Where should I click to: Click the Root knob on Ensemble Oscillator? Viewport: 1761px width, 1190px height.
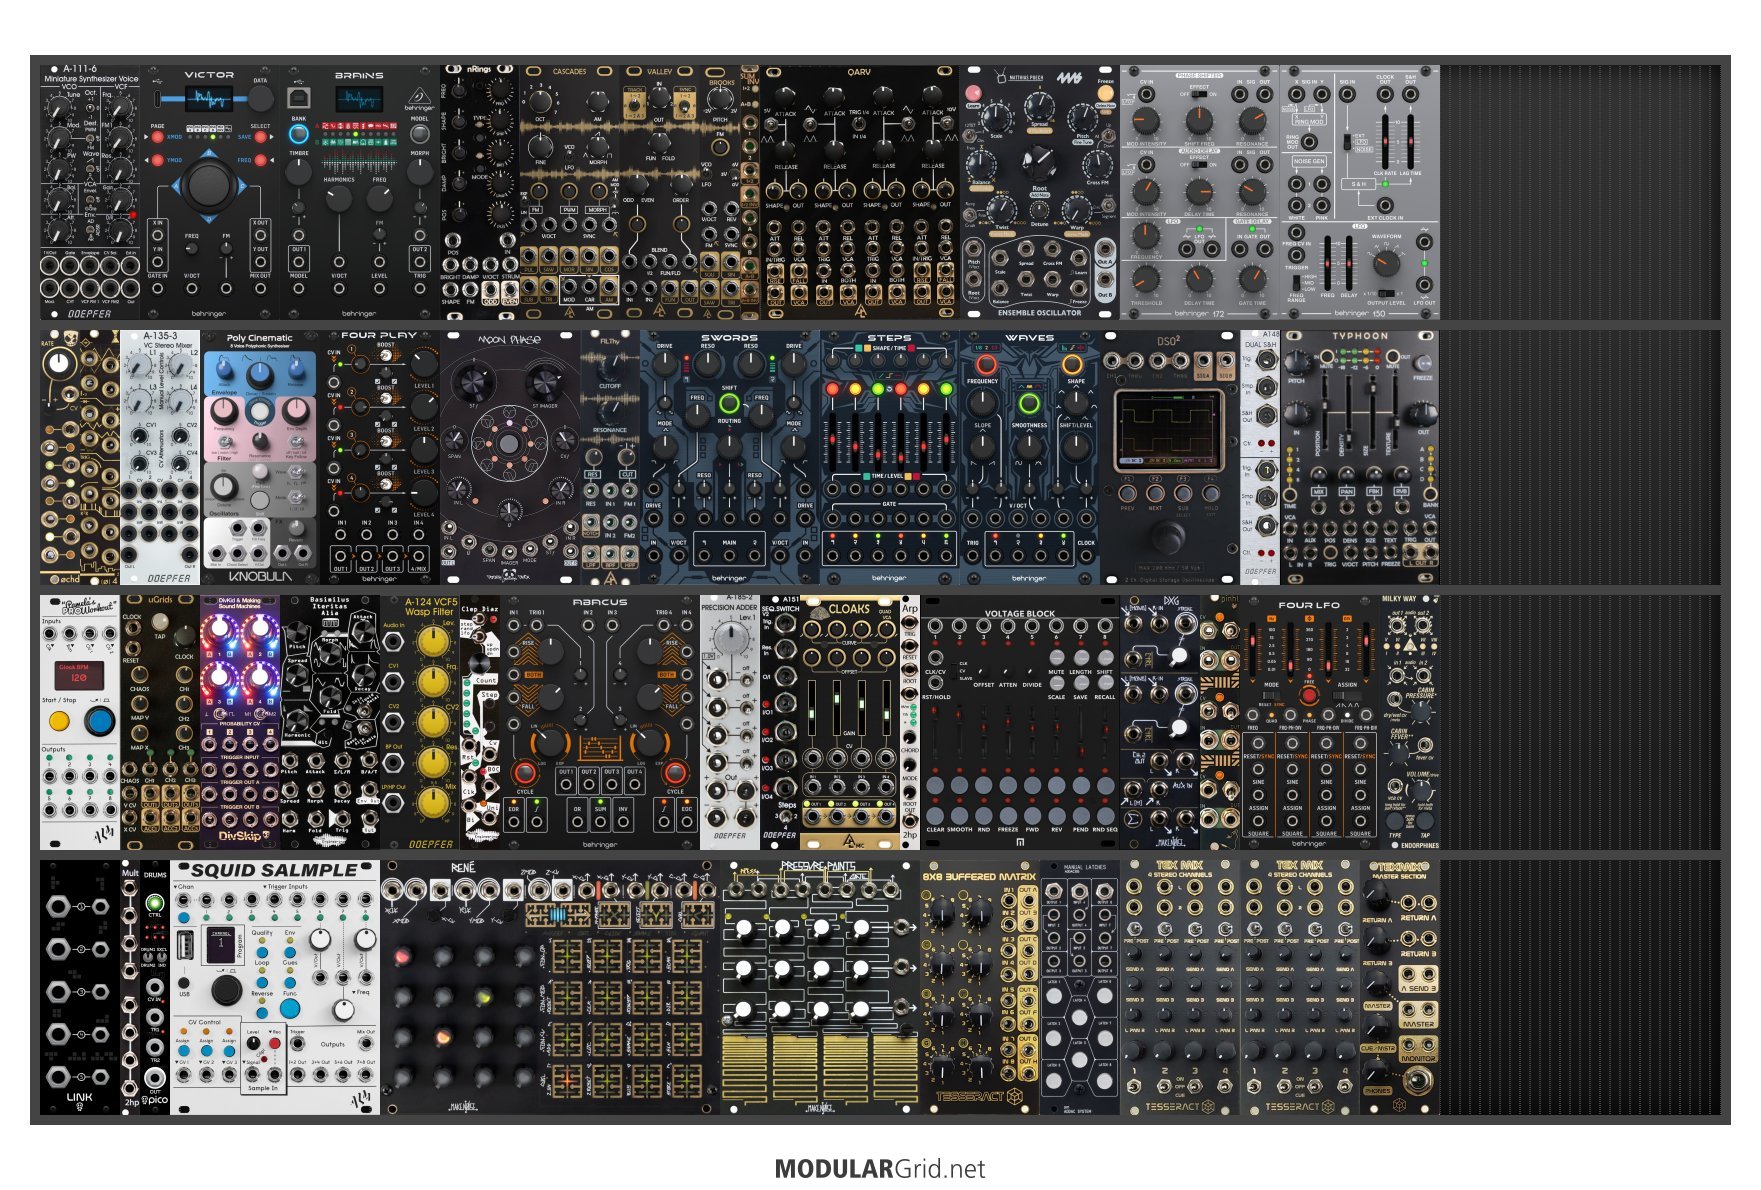tap(1039, 161)
